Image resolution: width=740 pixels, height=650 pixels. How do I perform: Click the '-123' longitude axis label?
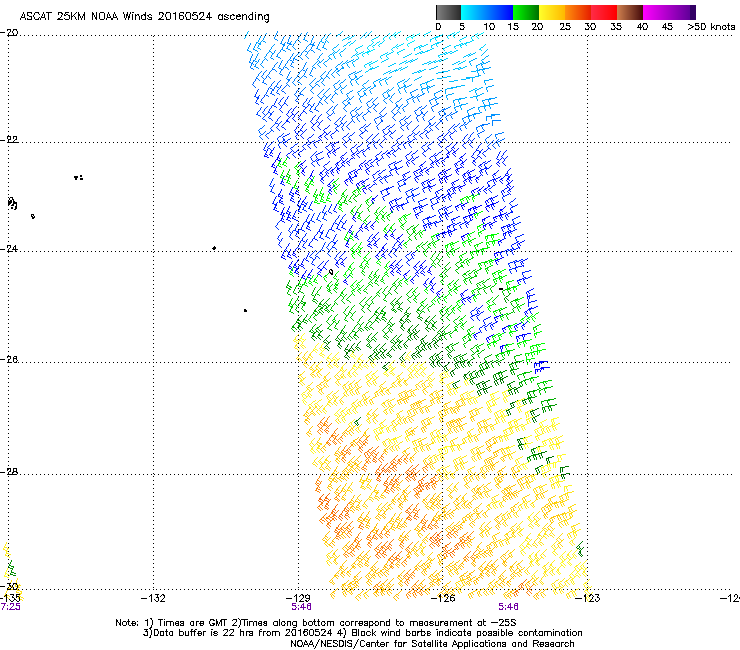point(588,599)
